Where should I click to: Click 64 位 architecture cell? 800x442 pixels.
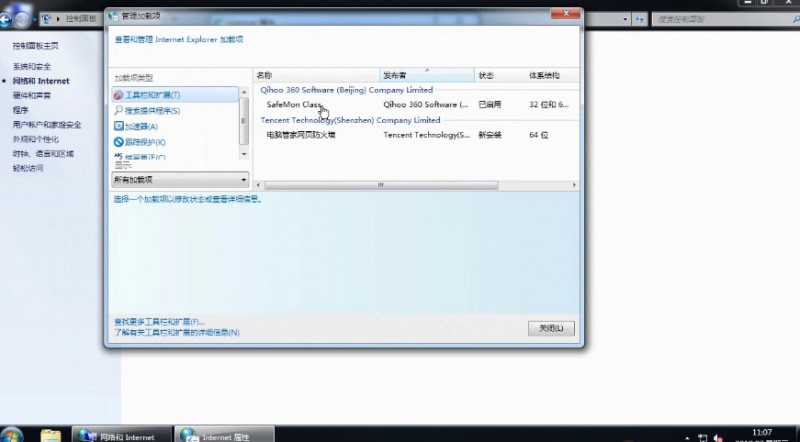pyautogui.click(x=539, y=135)
